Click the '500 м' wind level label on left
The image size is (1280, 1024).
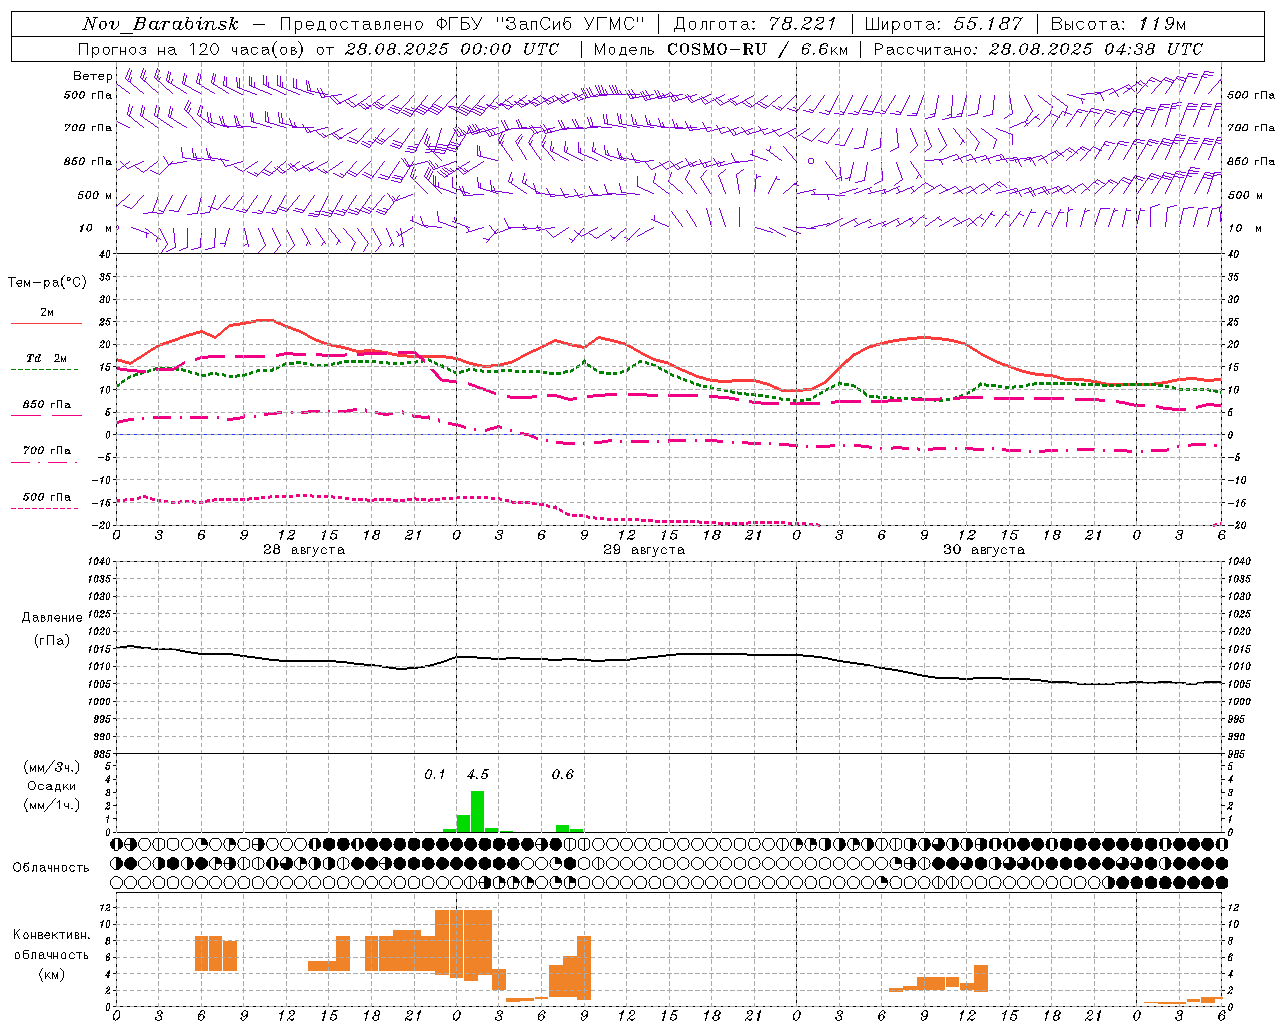95,196
